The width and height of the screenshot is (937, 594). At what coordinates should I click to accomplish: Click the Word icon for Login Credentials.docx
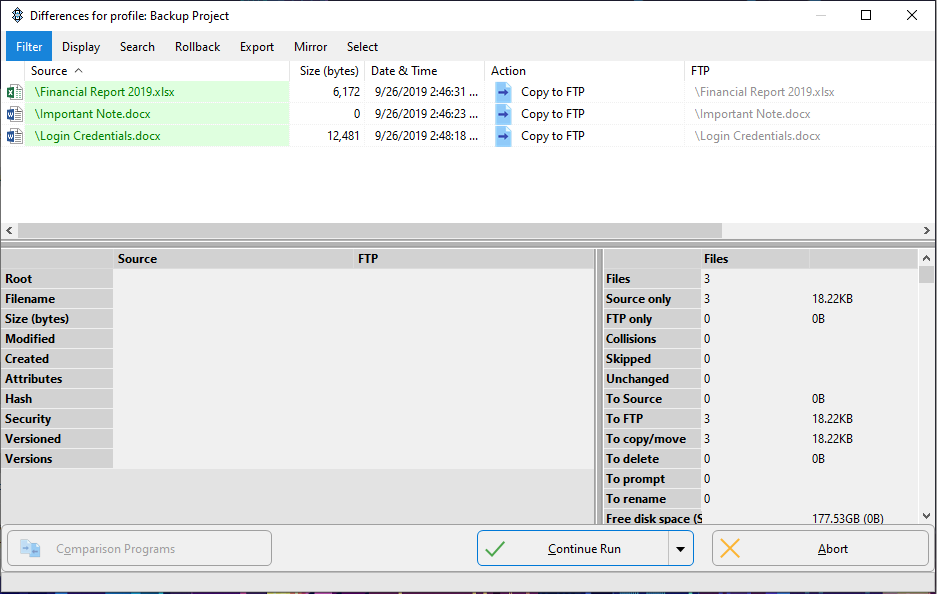click(14, 136)
